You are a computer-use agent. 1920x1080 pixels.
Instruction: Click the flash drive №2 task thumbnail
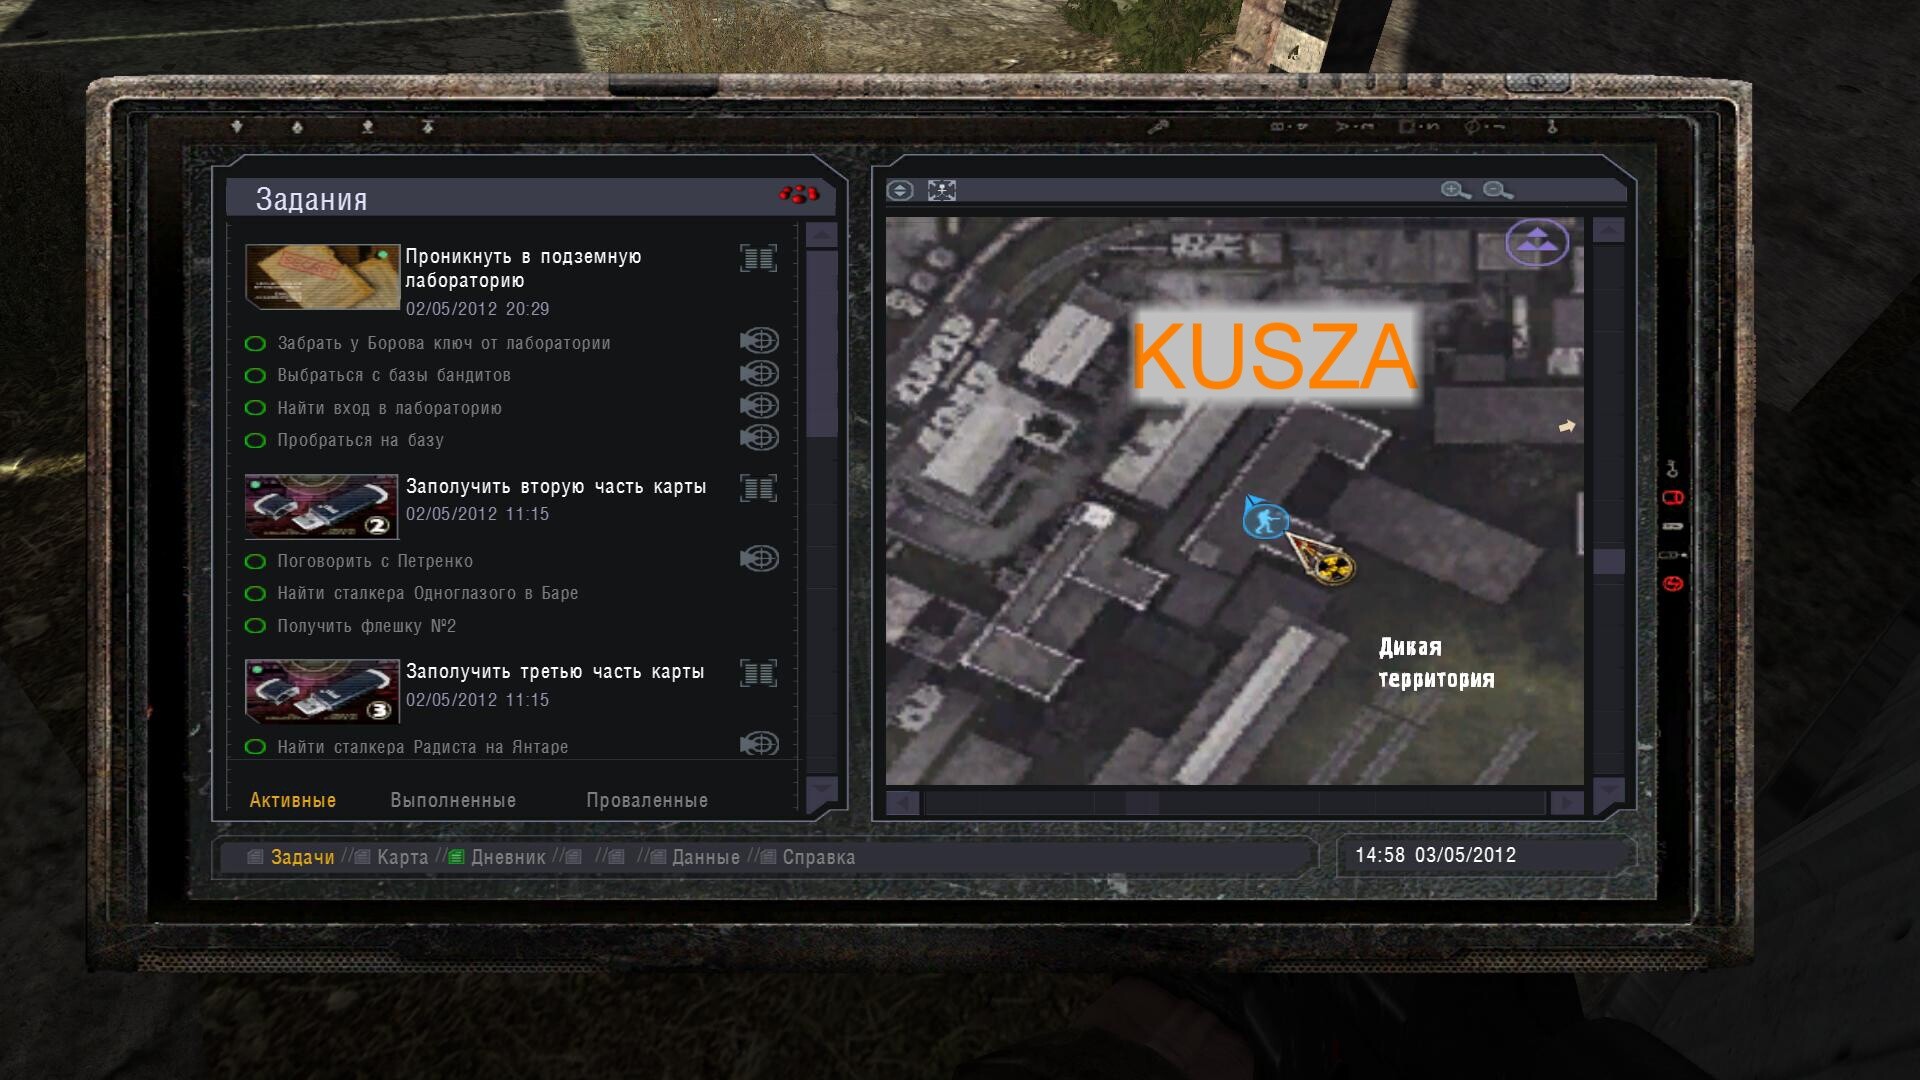click(x=322, y=507)
